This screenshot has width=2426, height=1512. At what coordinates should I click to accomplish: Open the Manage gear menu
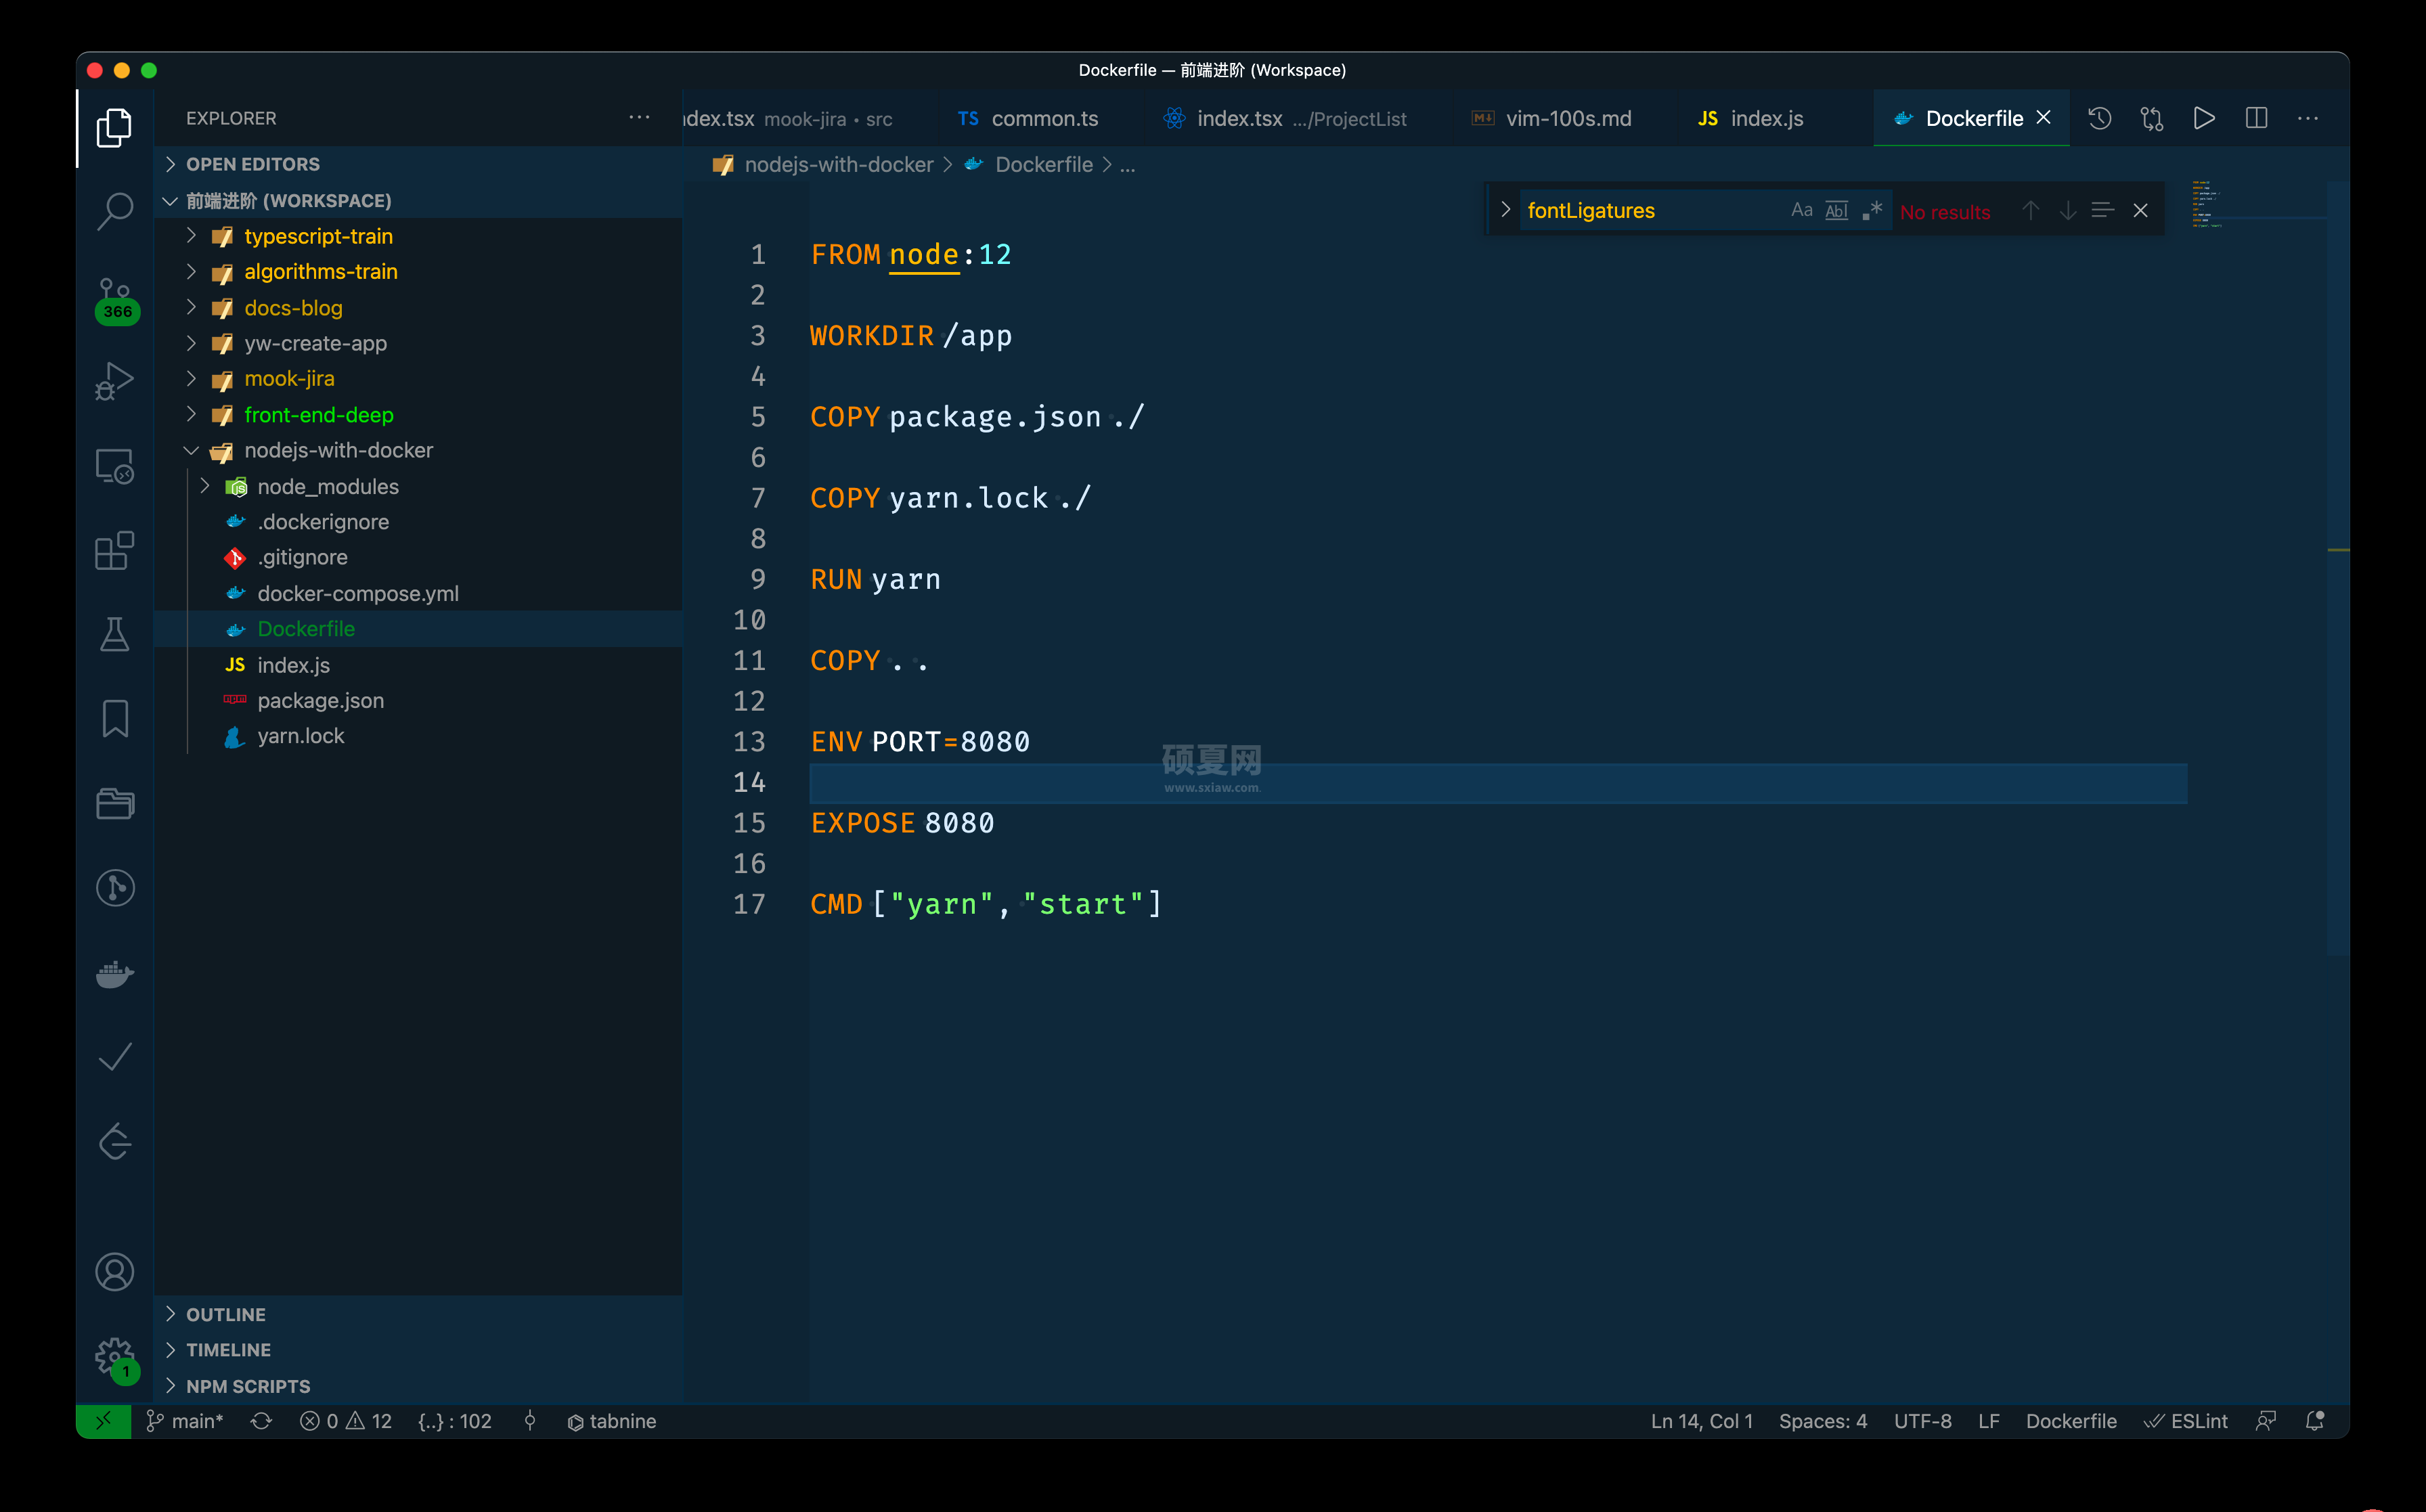pyautogui.click(x=116, y=1359)
